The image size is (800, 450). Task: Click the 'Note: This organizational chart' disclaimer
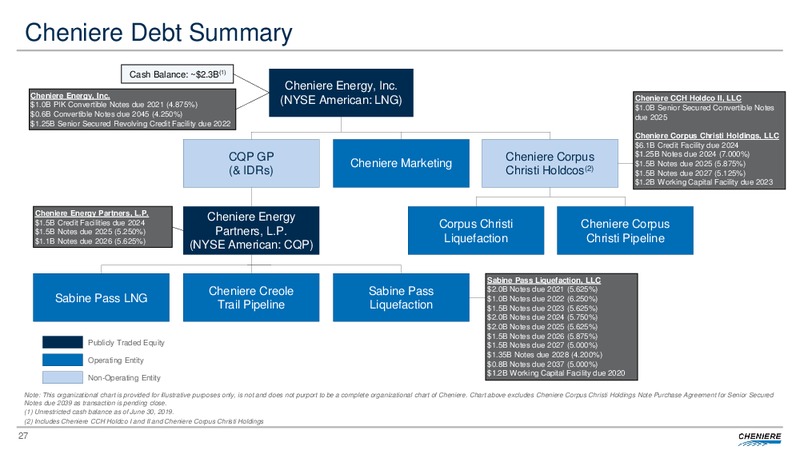399,398
